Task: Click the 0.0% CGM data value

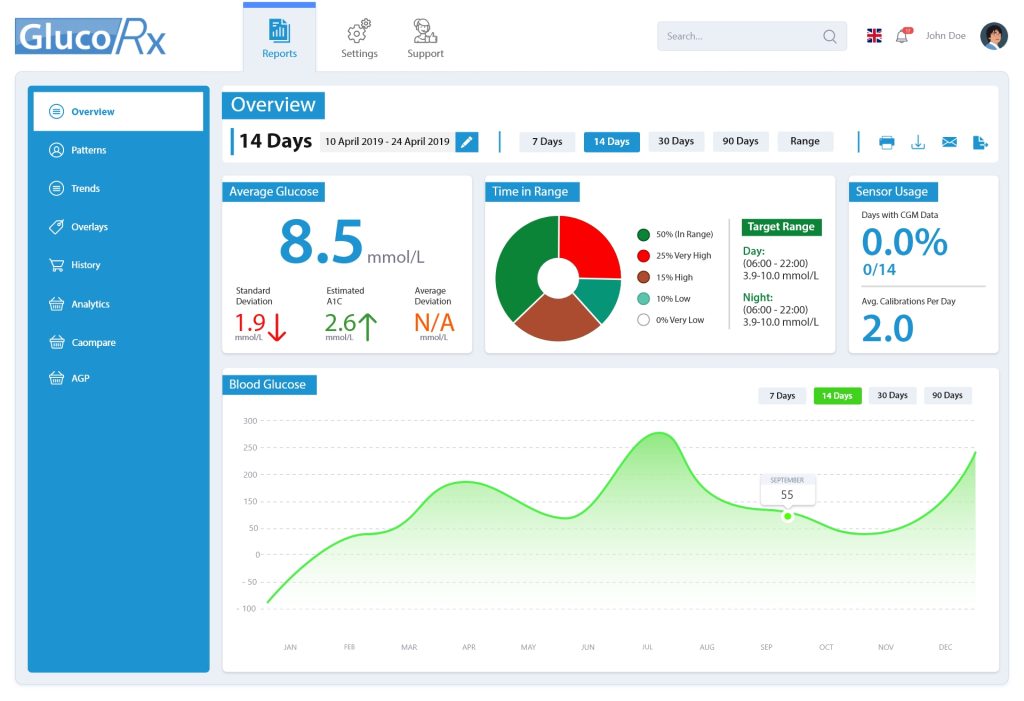Action: [x=904, y=242]
